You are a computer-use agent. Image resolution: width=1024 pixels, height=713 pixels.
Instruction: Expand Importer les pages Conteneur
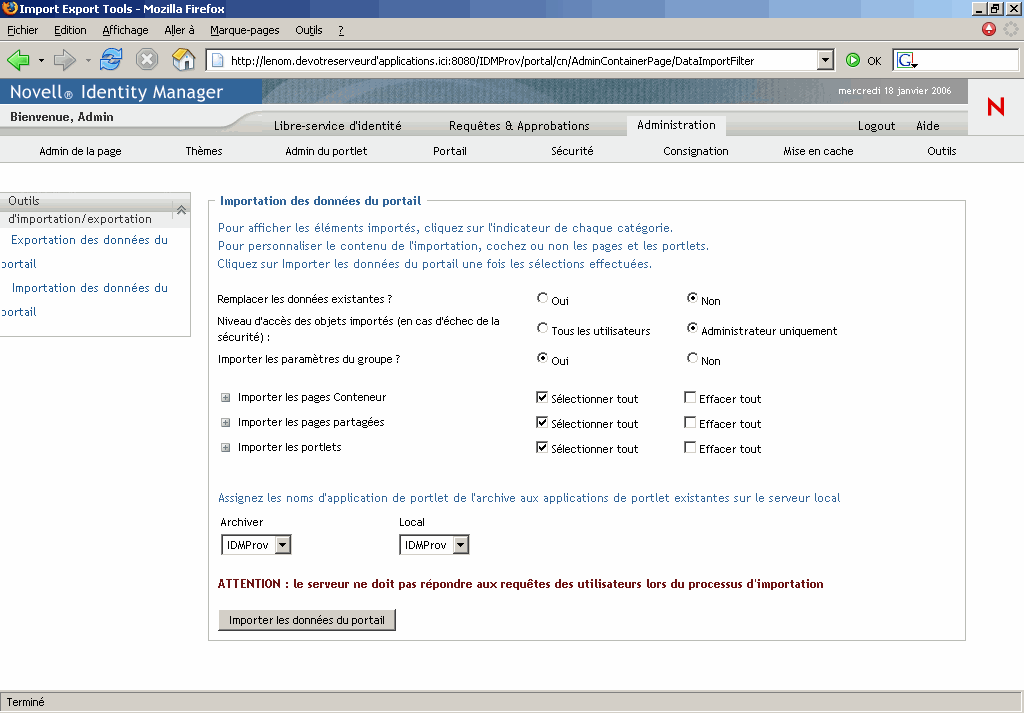[225, 398]
